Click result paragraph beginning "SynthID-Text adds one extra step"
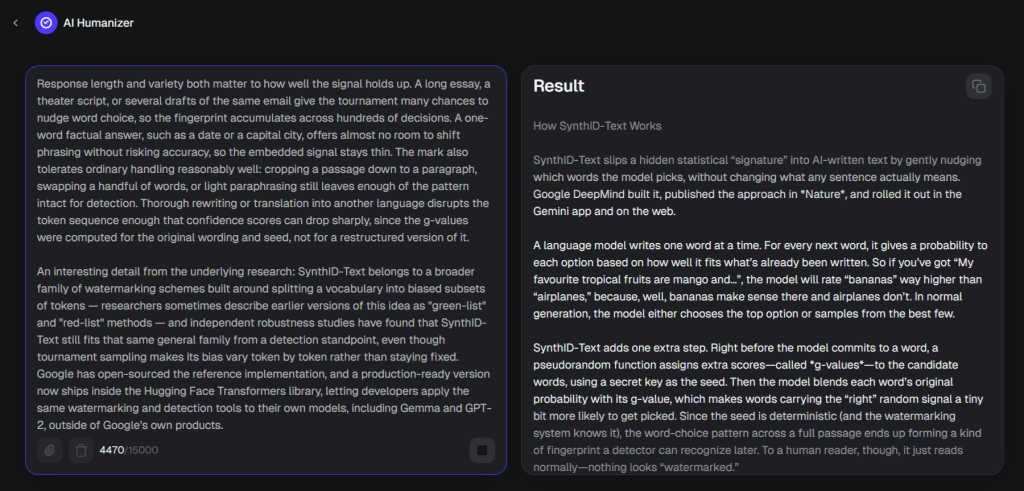Screen dimensions: 1024x491 tap(760, 407)
